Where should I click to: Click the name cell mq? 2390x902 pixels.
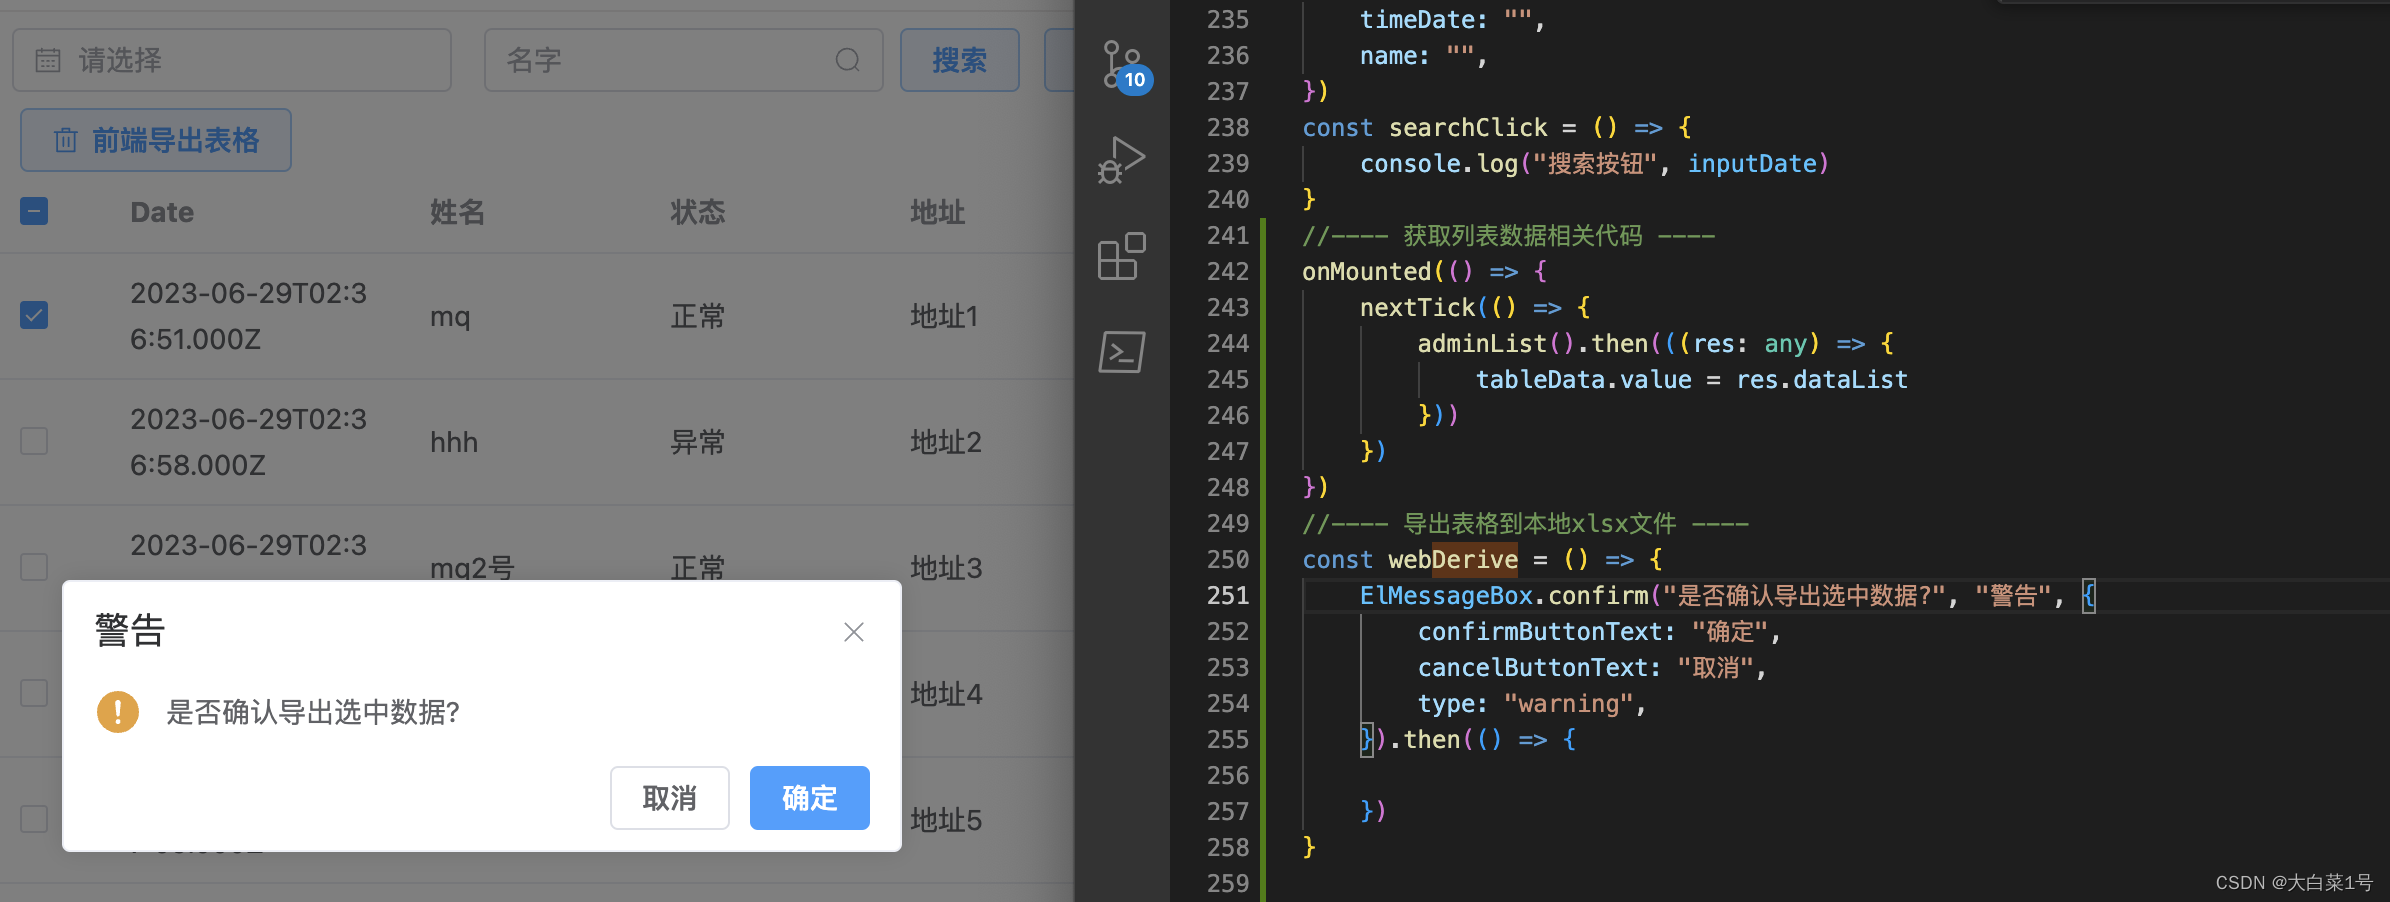(x=450, y=317)
